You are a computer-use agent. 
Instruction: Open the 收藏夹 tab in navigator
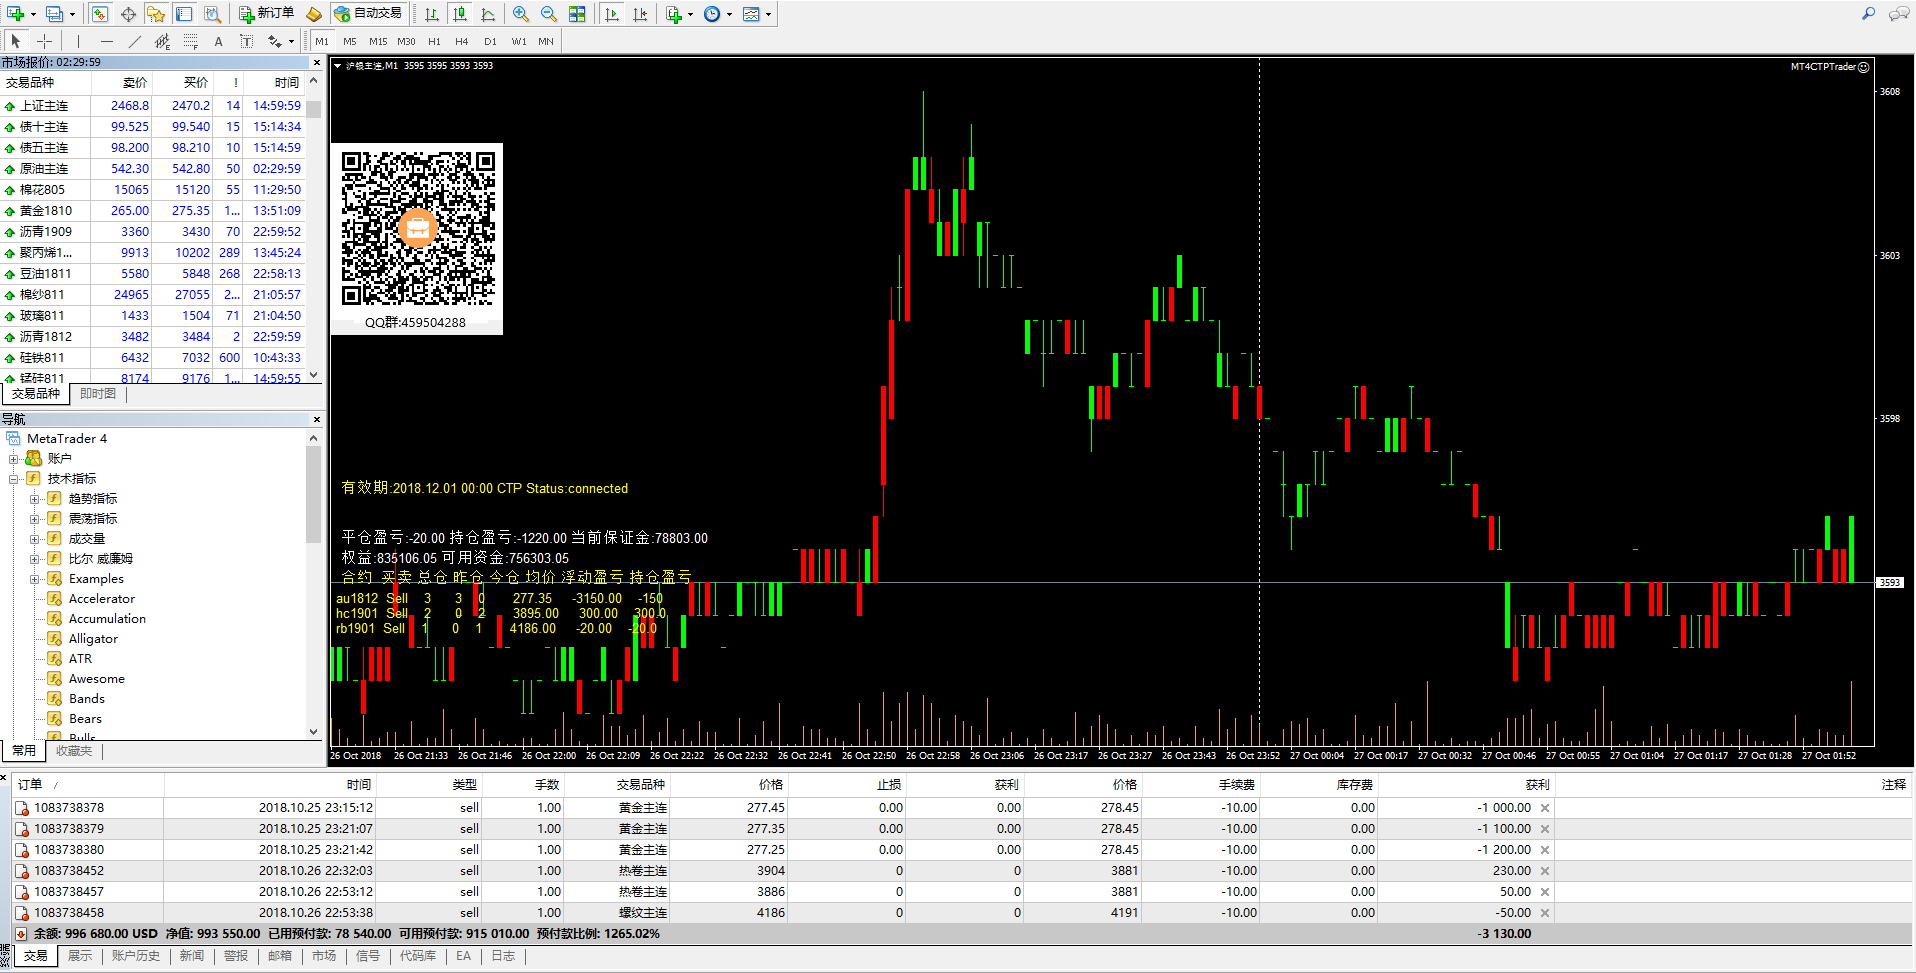(x=74, y=751)
